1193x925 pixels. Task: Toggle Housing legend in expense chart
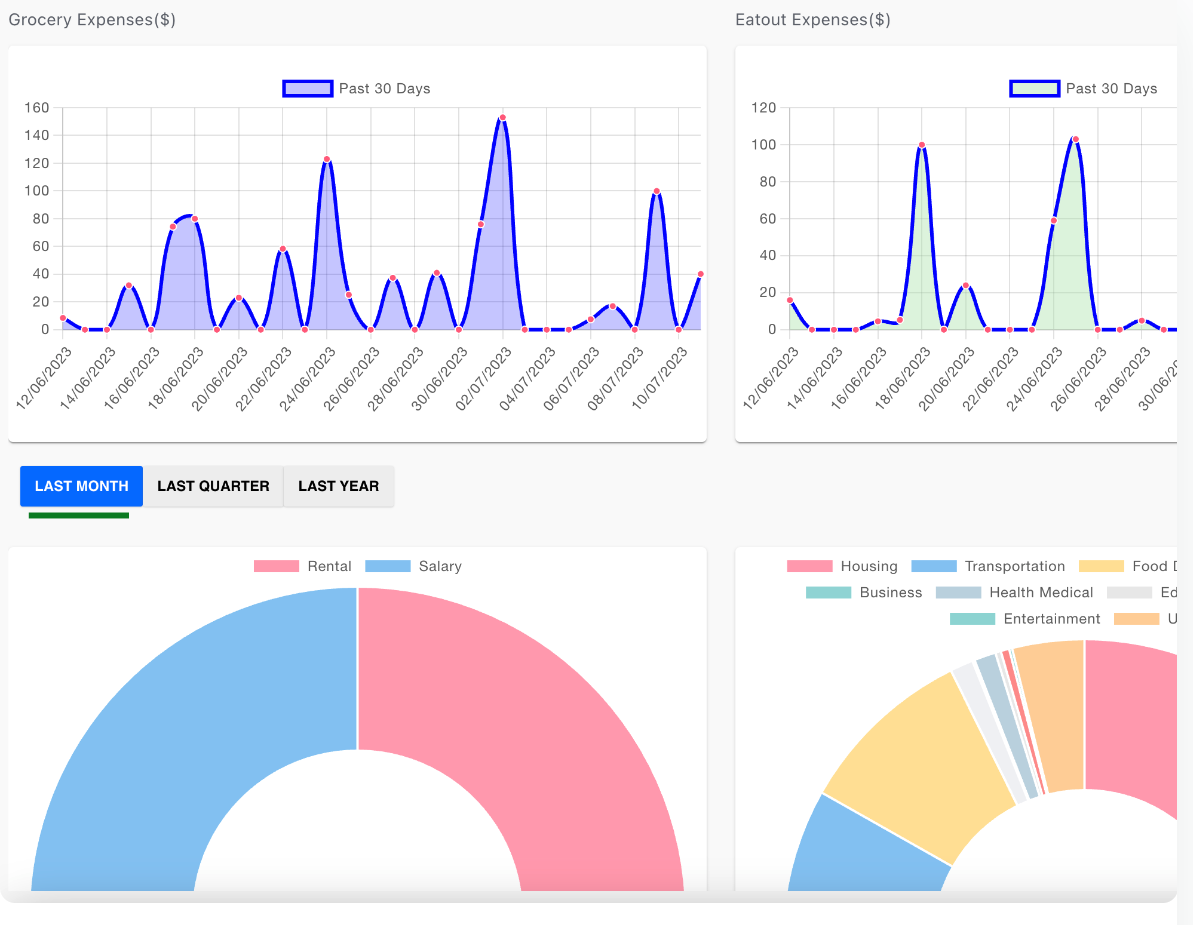(x=842, y=566)
